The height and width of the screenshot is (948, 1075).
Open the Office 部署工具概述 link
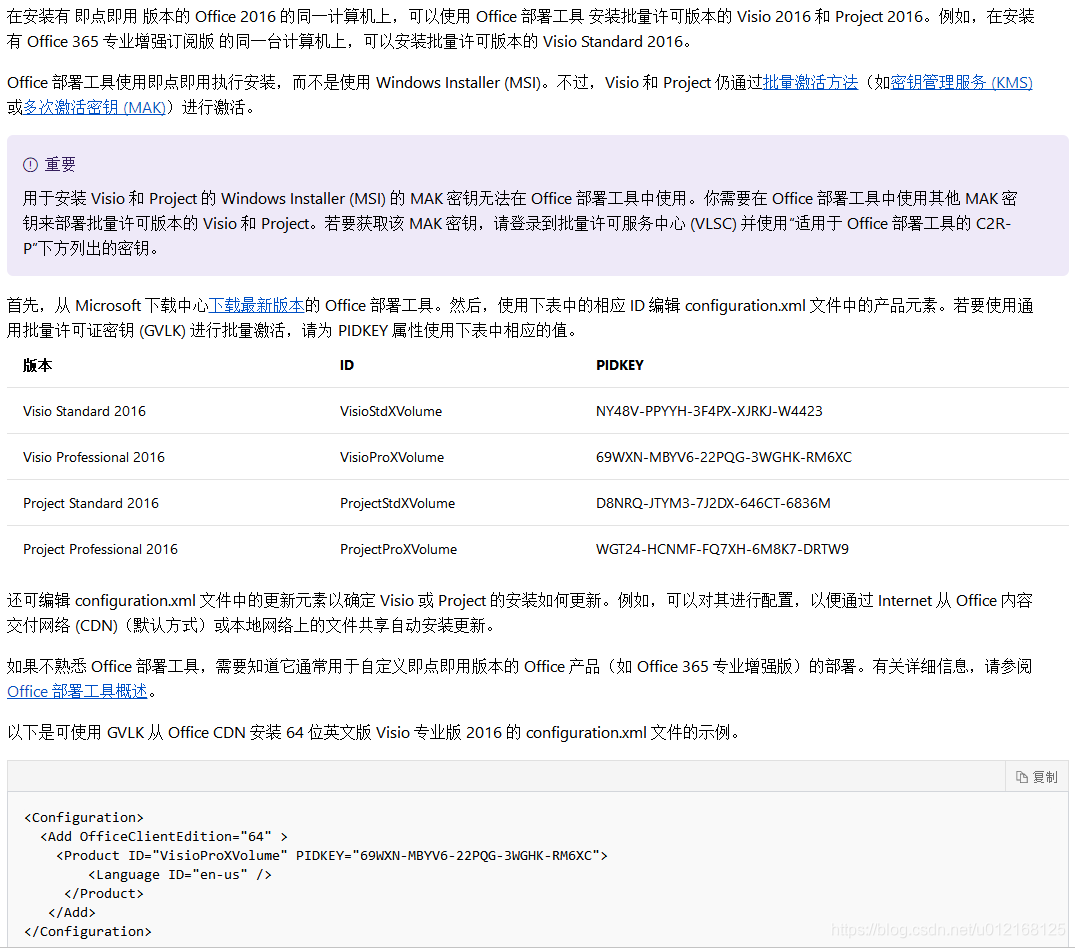click(x=77, y=692)
